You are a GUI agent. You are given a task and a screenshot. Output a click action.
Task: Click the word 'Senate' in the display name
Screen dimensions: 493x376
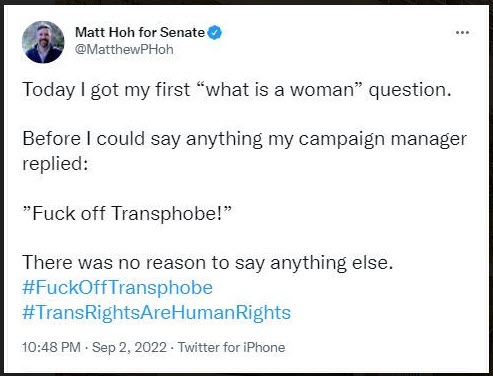182,32
